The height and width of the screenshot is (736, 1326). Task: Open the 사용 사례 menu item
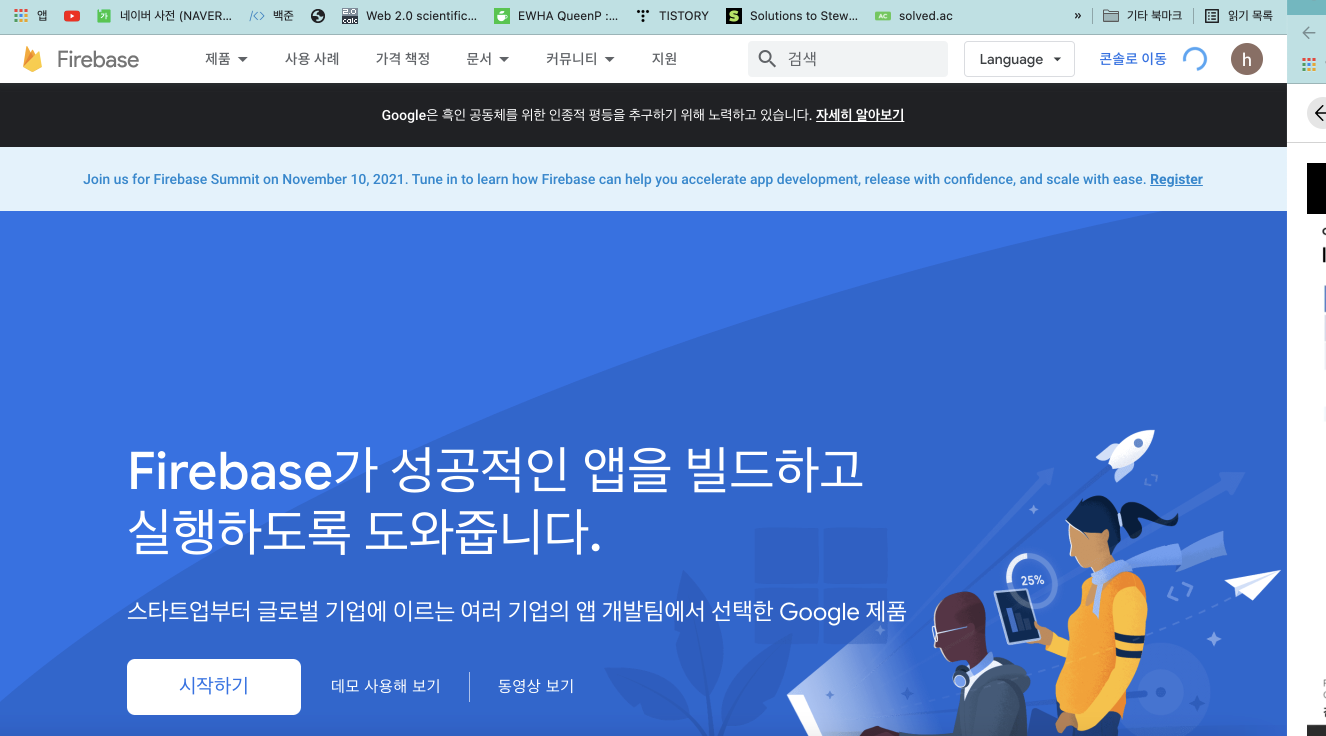click(312, 59)
